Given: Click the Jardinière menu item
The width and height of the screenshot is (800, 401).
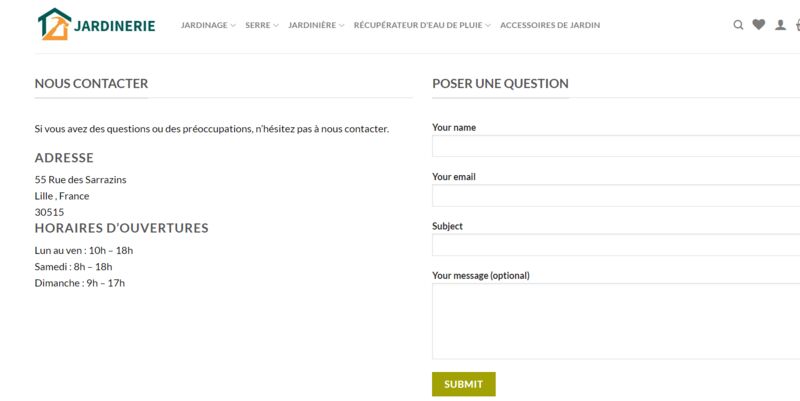Looking at the screenshot, I should 312,25.
